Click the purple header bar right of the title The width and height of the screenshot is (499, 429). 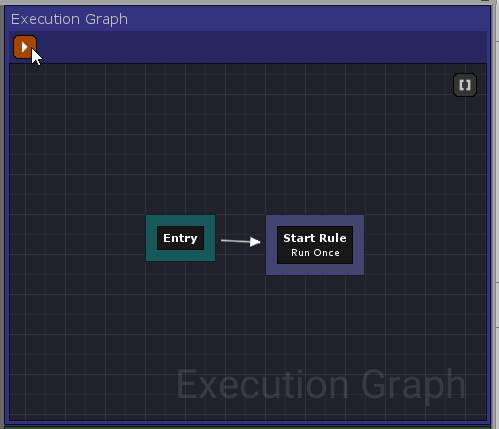click(307, 19)
